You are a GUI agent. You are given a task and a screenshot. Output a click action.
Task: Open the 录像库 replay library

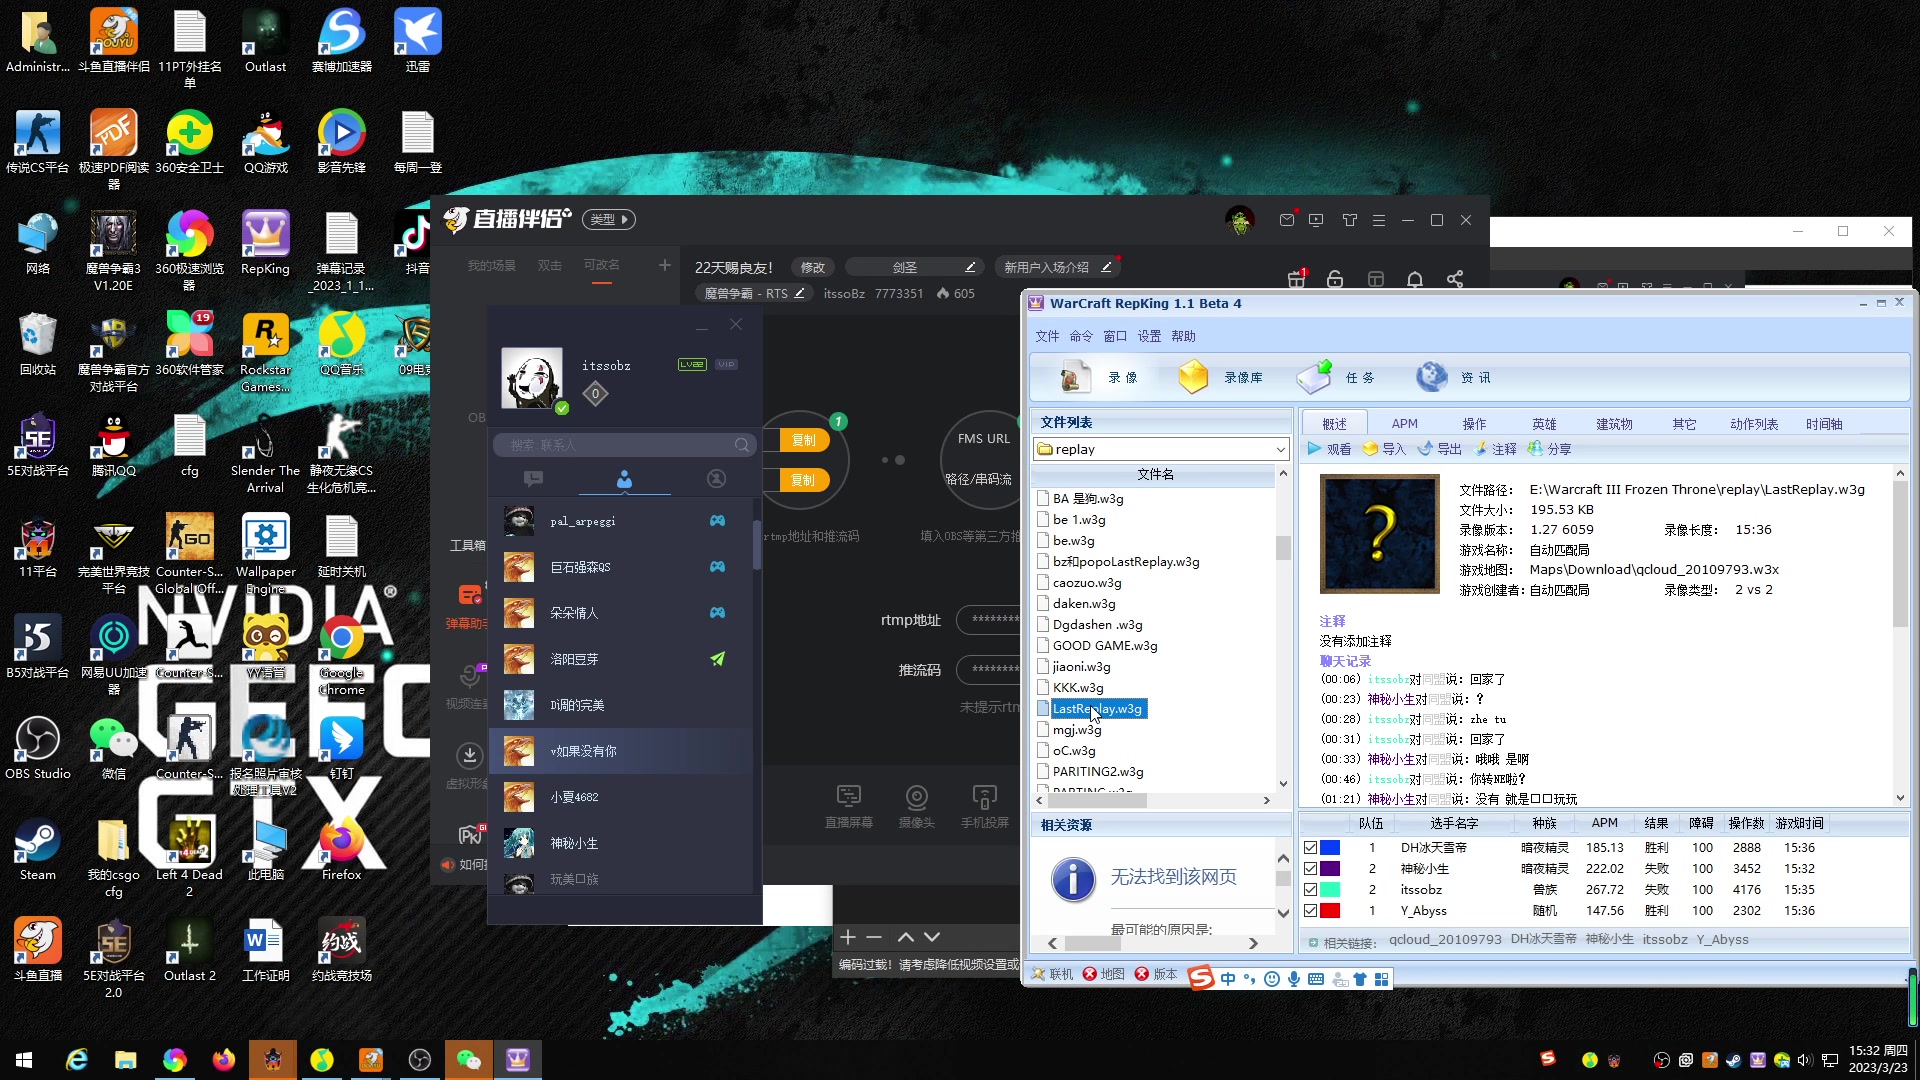(x=1220, y=378)
